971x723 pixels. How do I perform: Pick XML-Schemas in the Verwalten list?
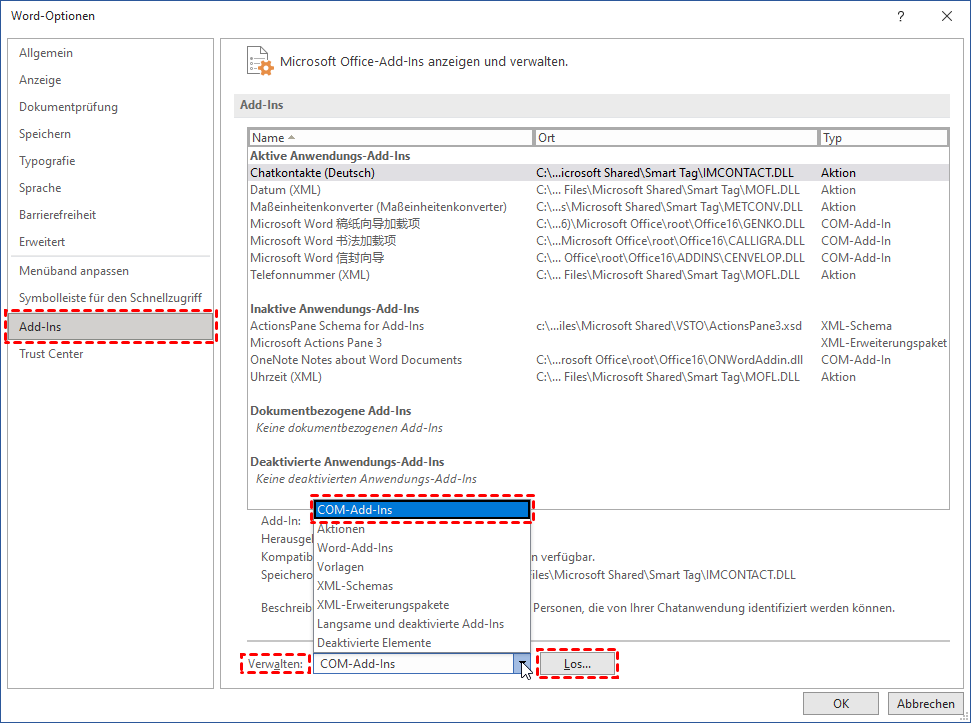coord(422,586)
